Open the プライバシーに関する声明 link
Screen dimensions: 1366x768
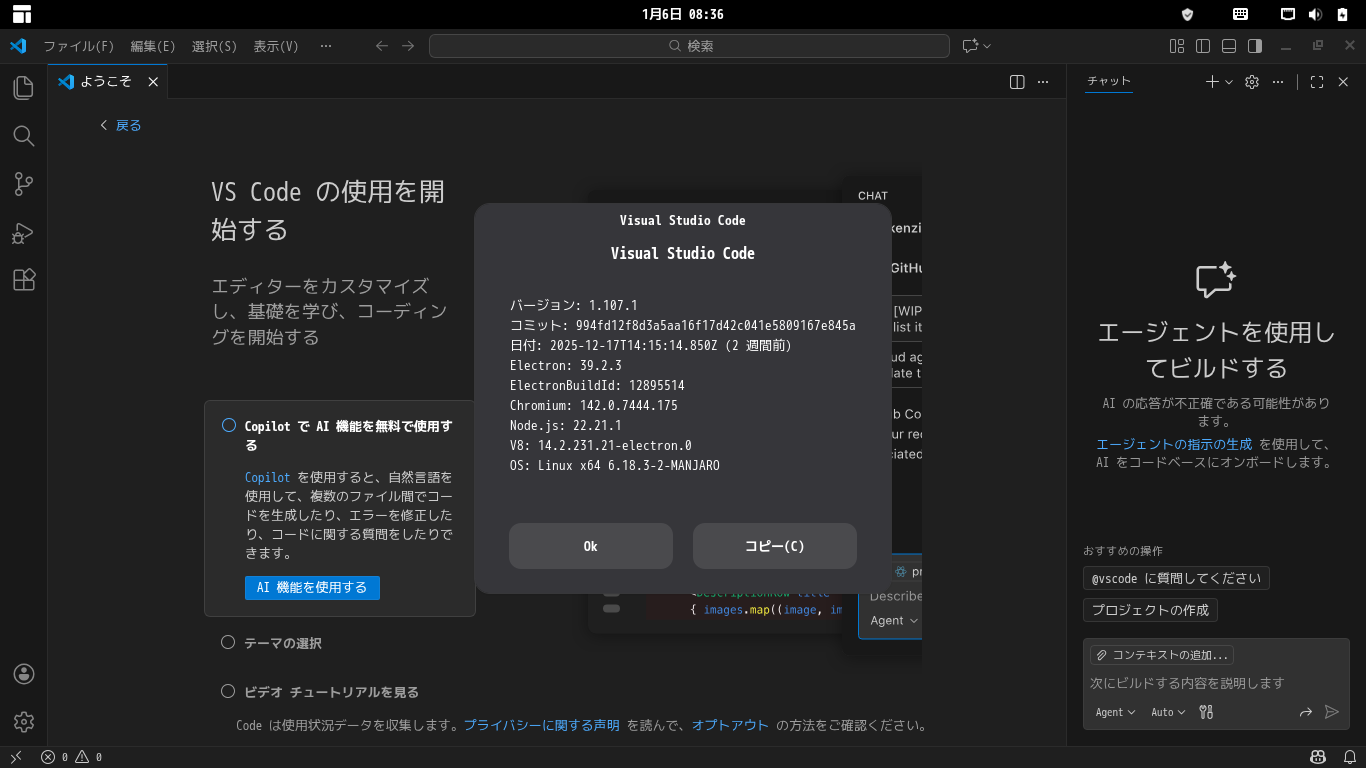point(541,726)
